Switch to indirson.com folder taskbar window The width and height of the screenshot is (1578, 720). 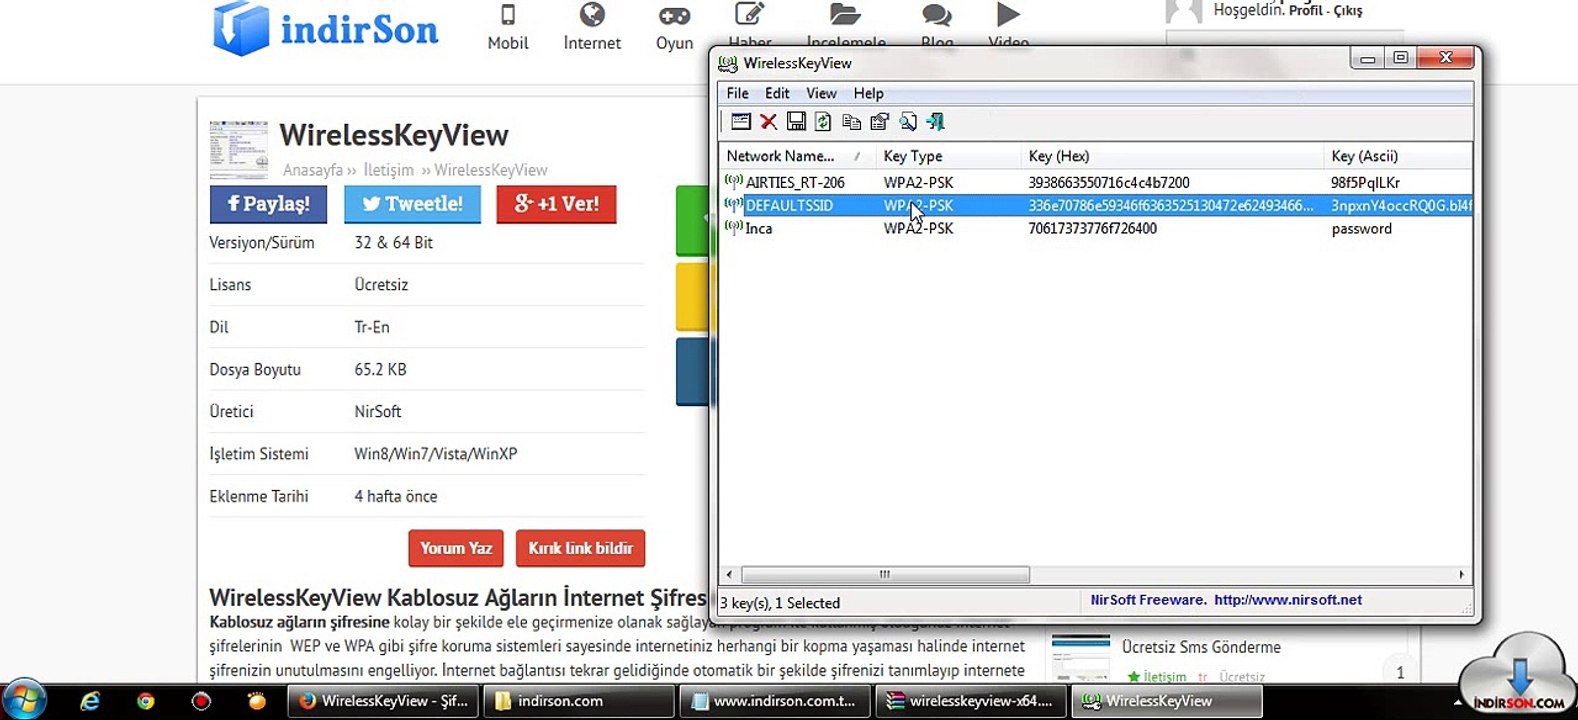[579, 701]
